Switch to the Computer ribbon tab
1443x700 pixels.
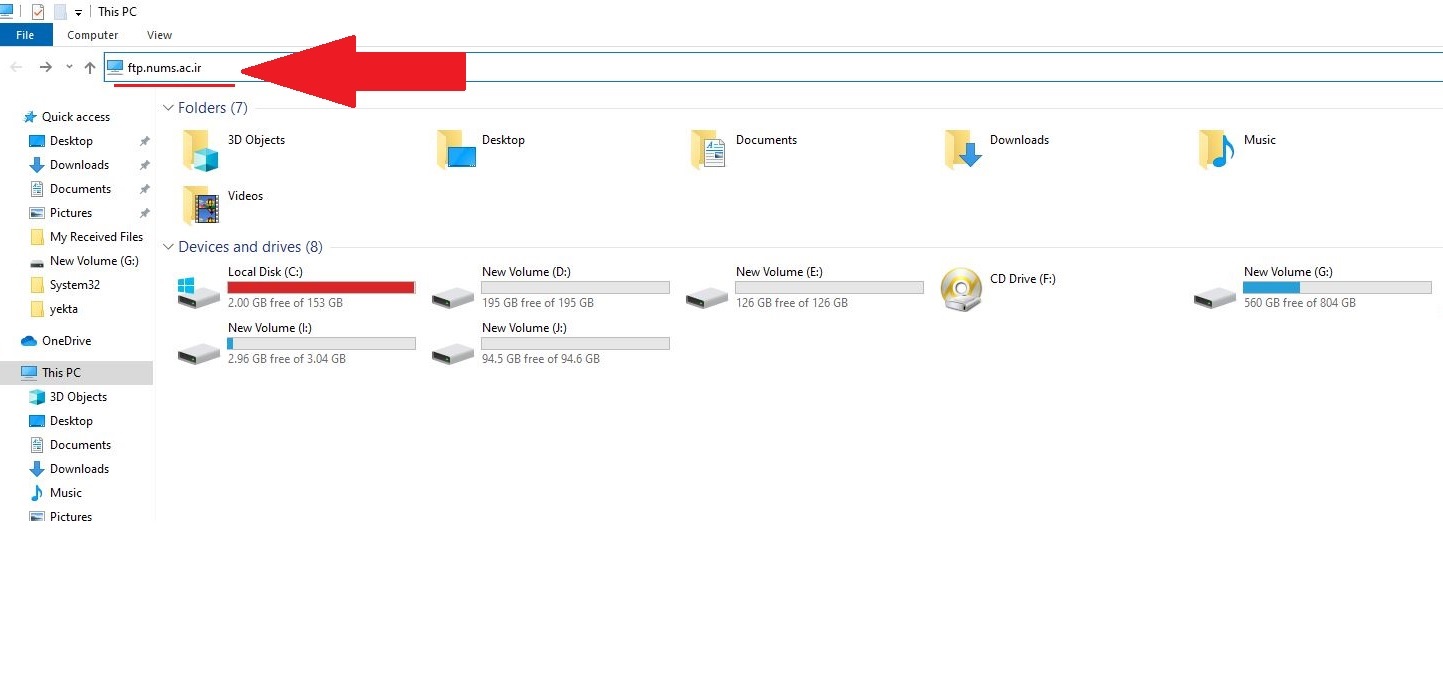click(92, 35)
